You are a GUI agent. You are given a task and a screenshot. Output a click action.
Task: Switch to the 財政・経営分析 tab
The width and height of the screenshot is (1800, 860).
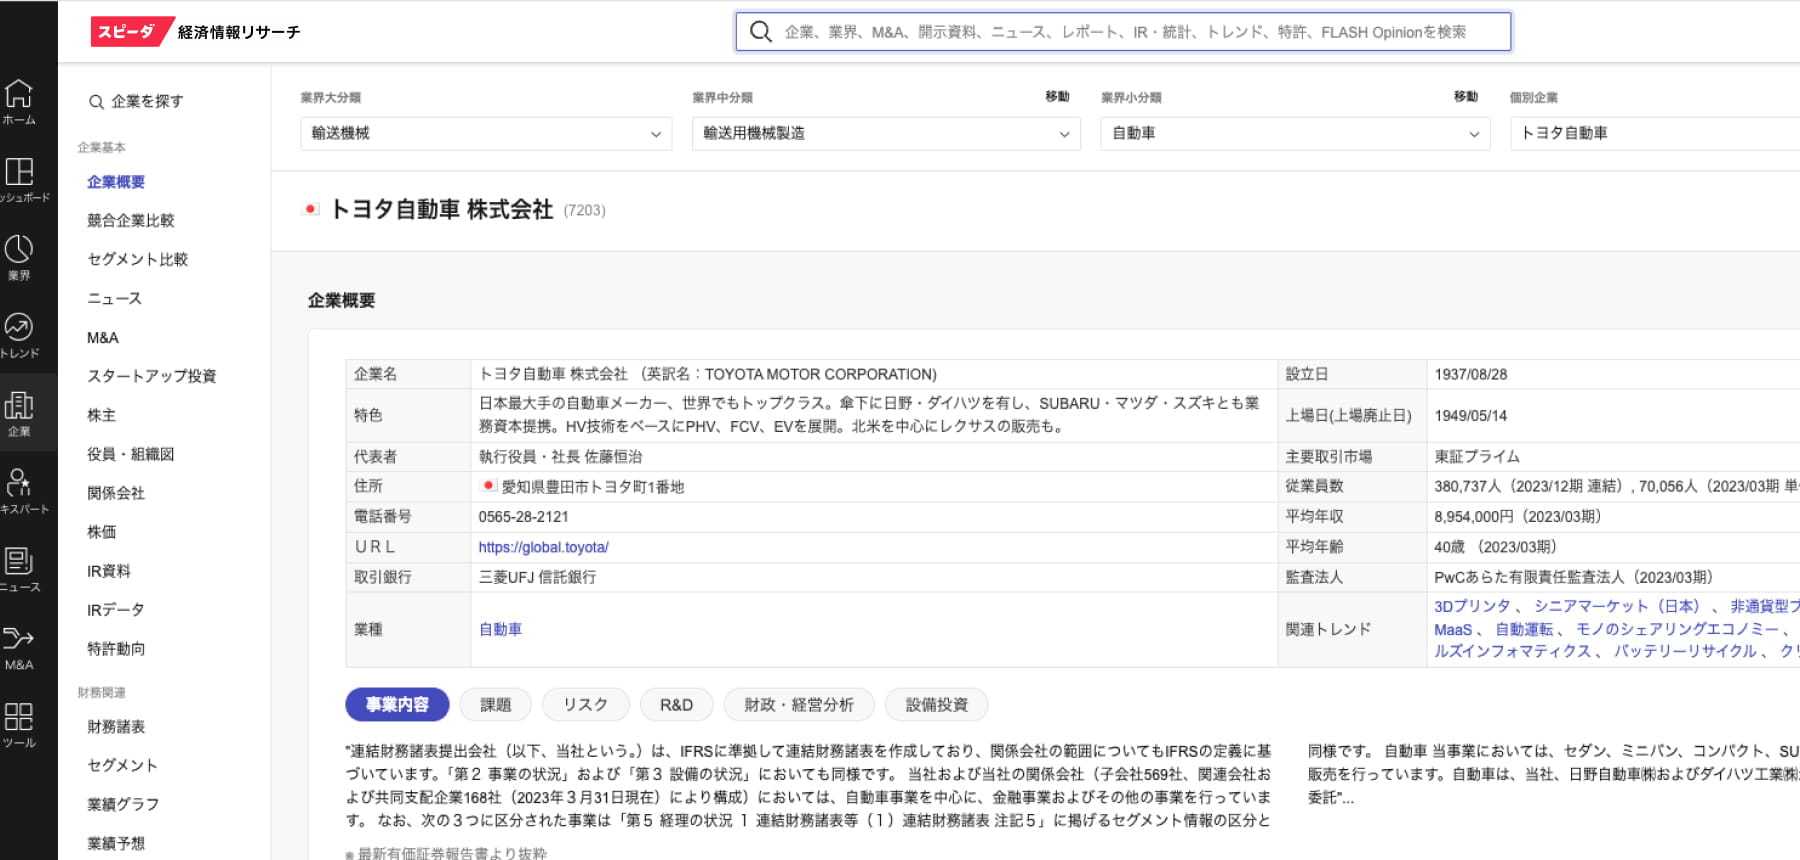pos(799,705)
